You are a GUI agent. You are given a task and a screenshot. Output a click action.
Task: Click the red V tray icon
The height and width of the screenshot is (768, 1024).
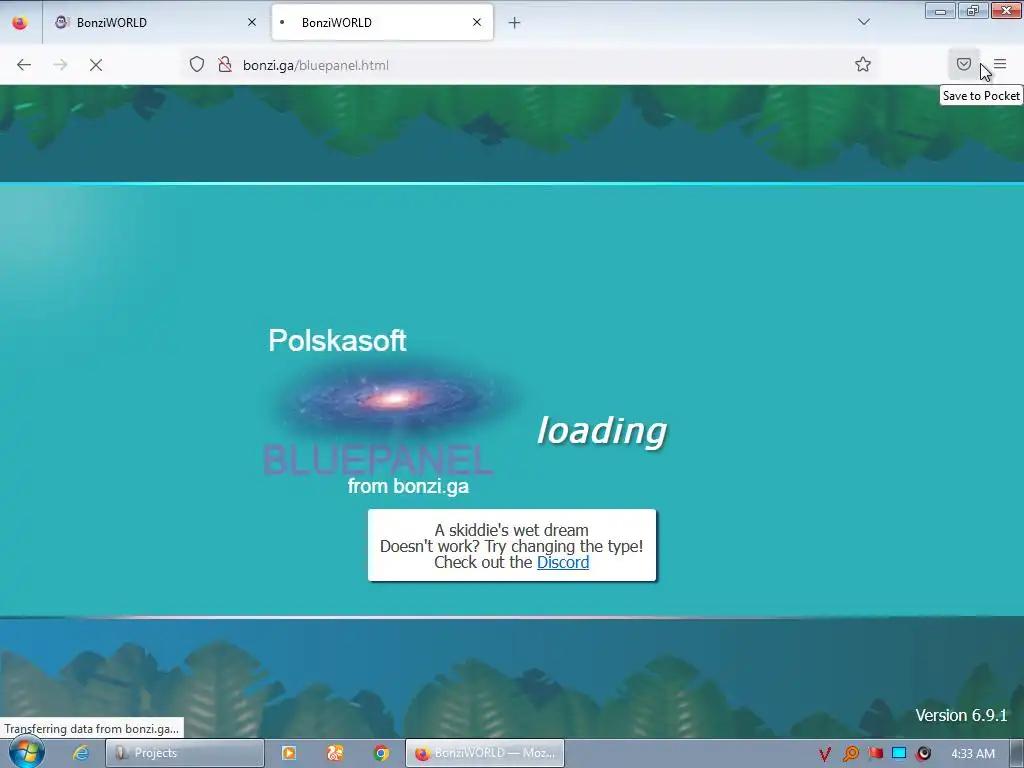click(x=825, y=754)
